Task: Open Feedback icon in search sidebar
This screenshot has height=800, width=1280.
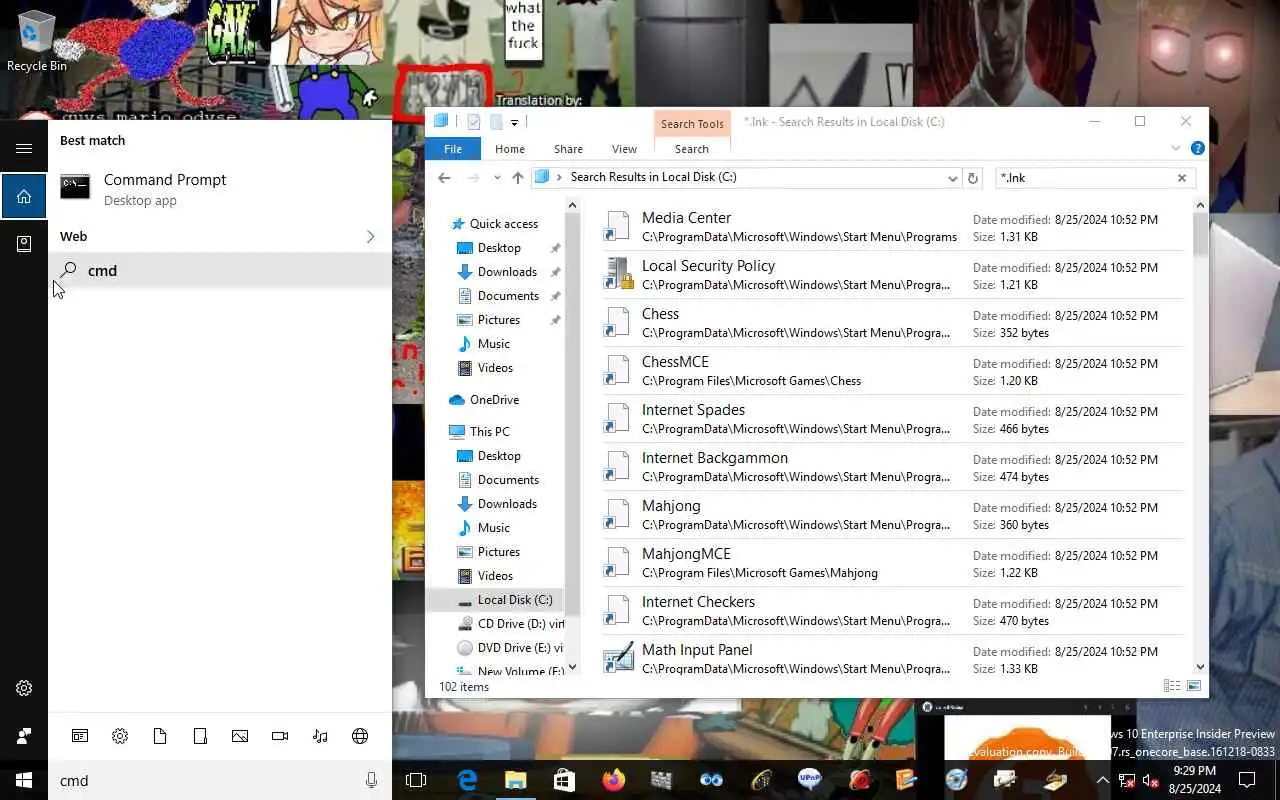Action: (x=24, y=736)
